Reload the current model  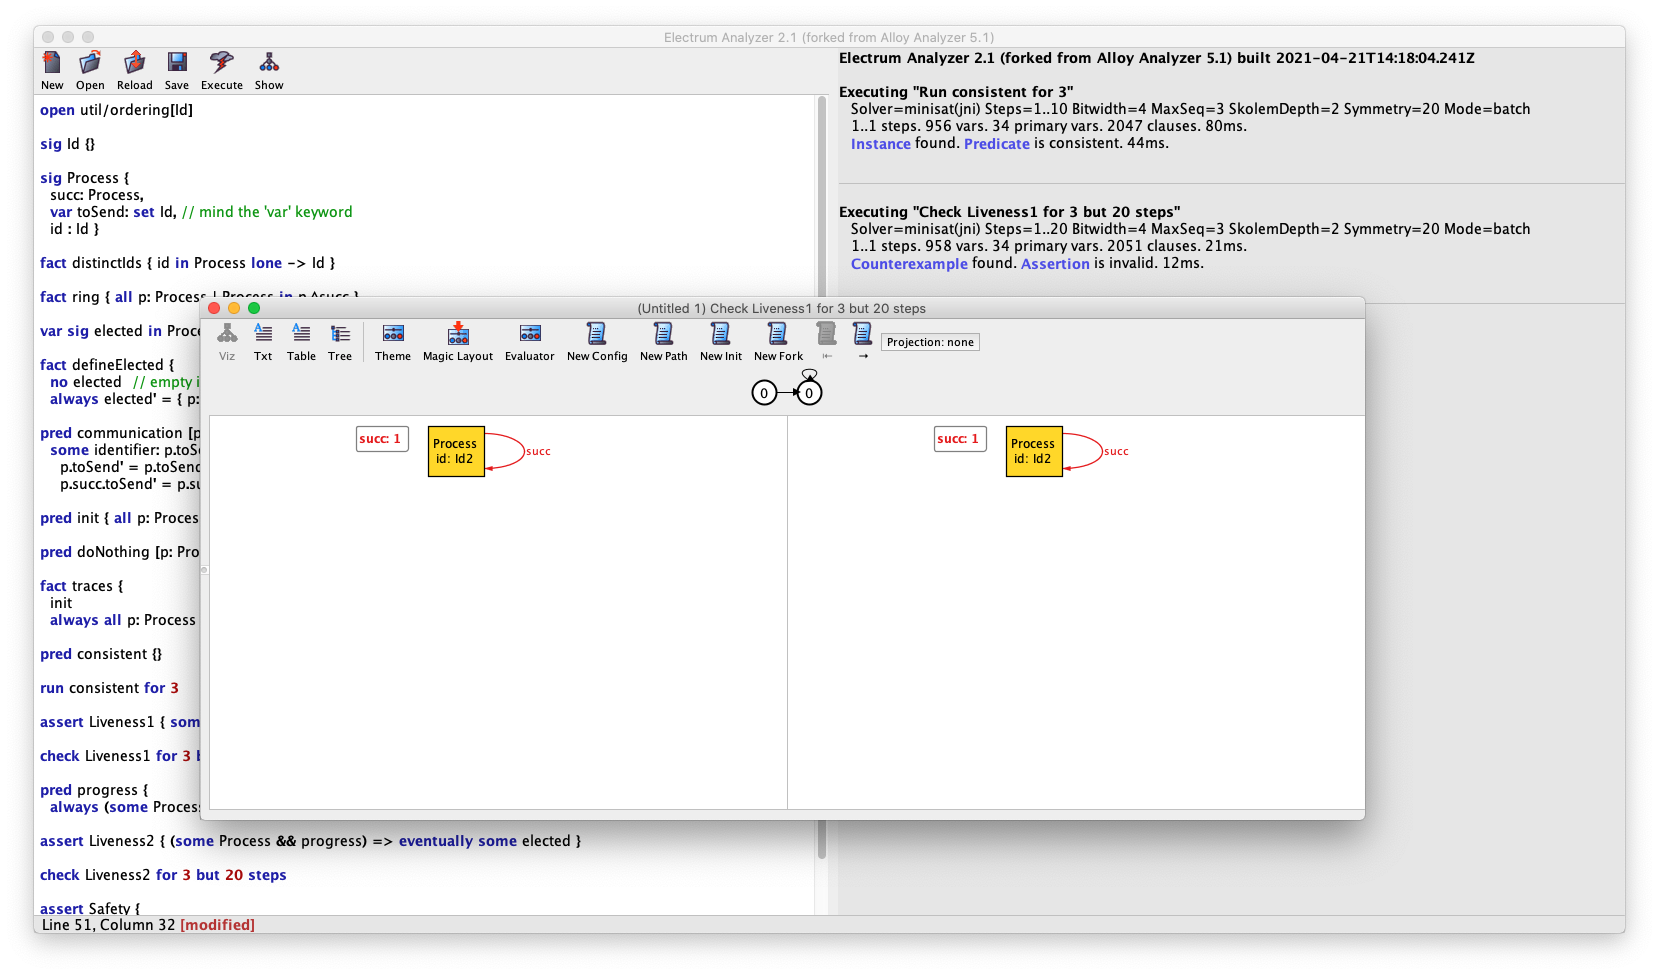[x=134, y=71]
